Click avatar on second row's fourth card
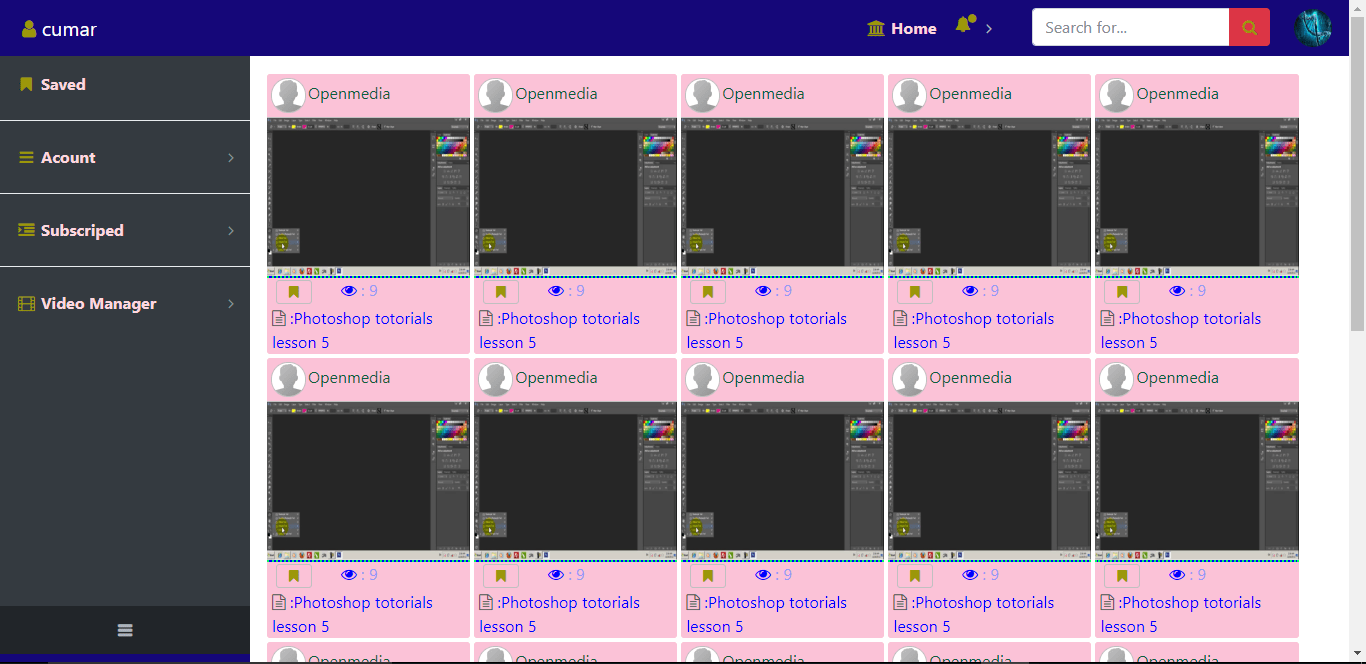 coord(909,380)
